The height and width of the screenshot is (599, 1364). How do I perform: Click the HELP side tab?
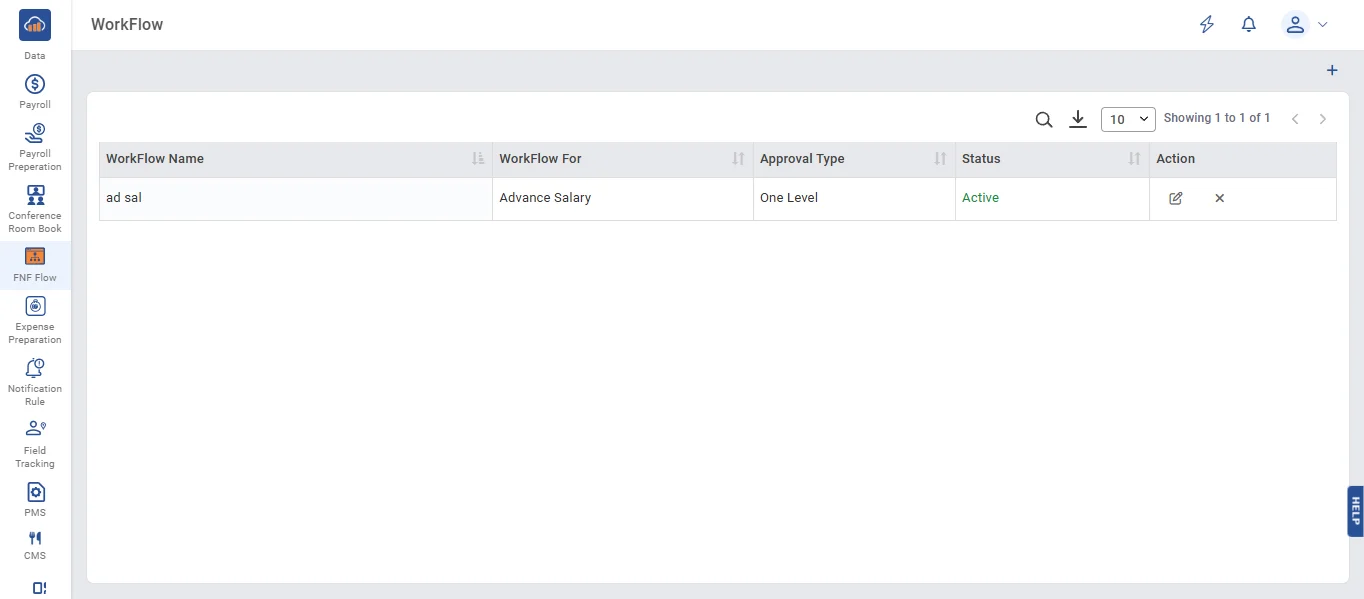coord(1355,511)
